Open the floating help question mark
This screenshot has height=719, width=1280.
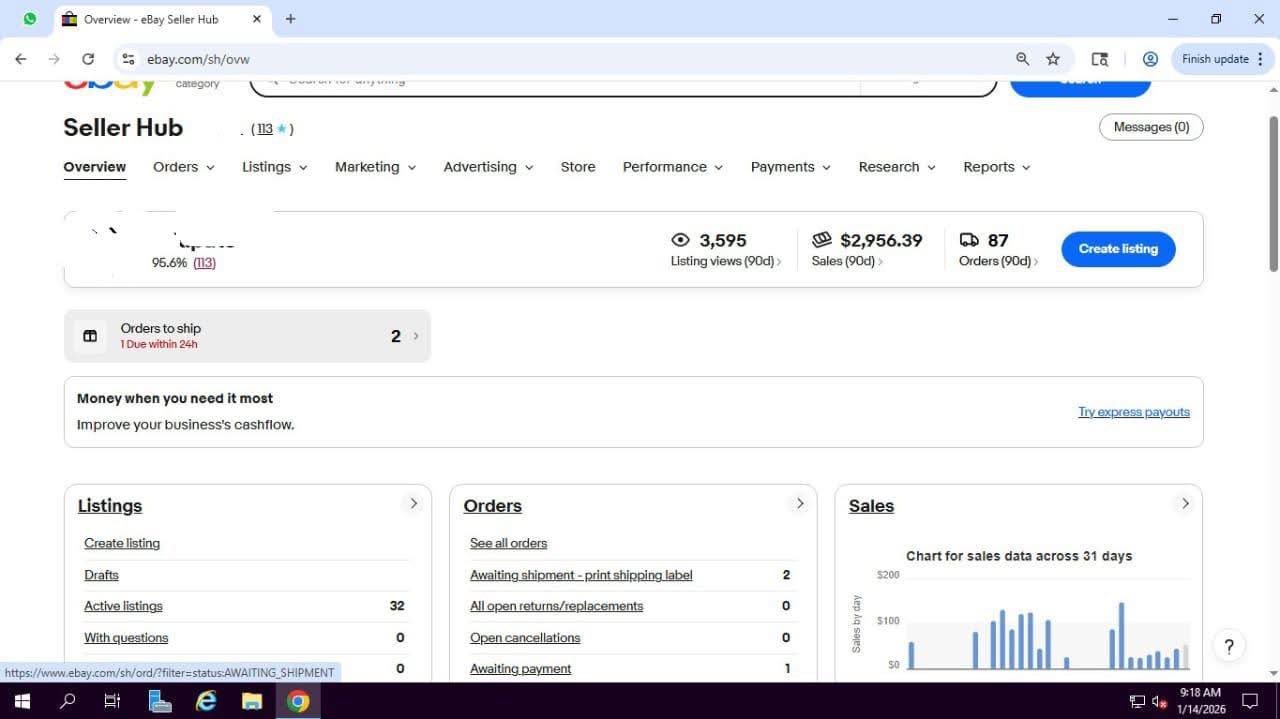coord(1229,646)
